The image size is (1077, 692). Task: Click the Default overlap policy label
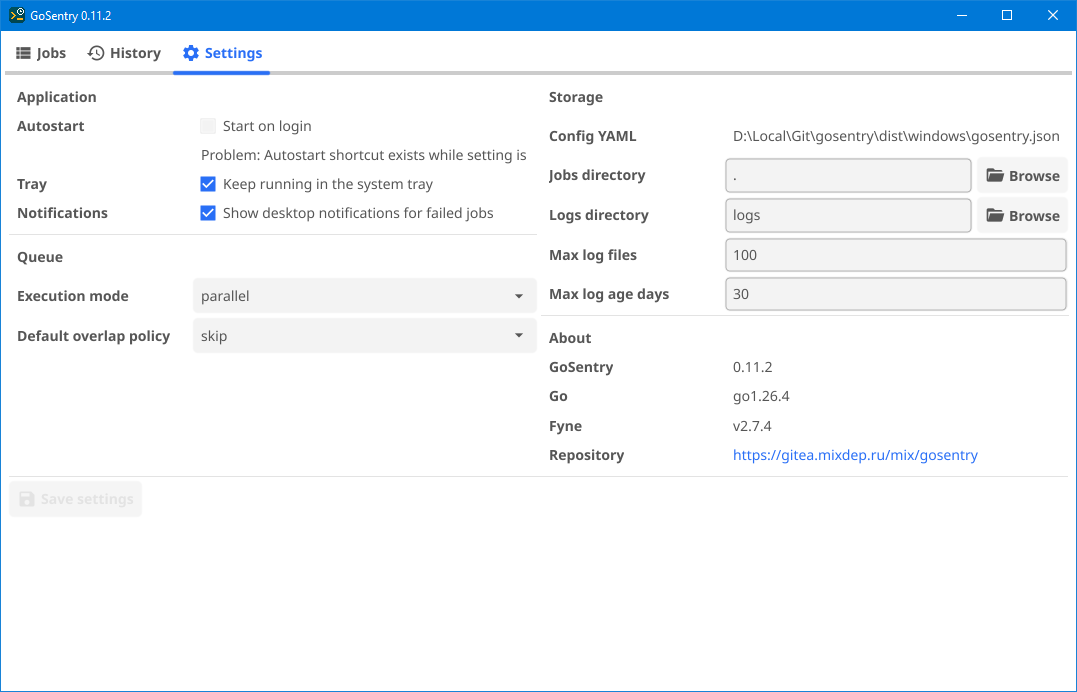93,336
